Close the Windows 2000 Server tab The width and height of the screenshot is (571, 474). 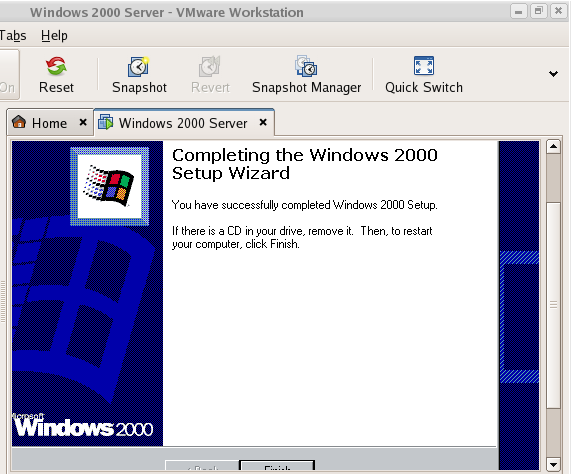(263, 122)
